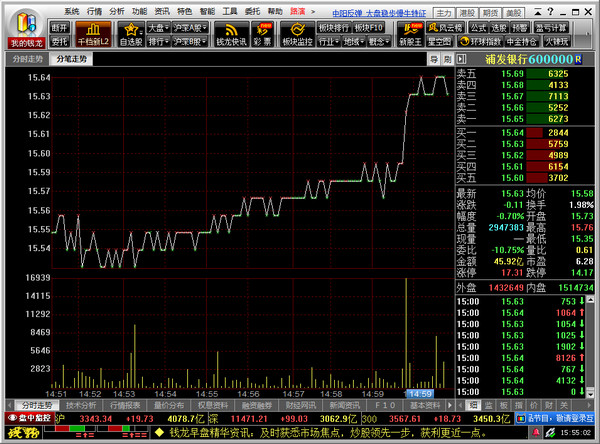This screenshot has width=600, height=444.
Task: Toggle the 盘中监控 monitoring button
Action: [30, 418]
